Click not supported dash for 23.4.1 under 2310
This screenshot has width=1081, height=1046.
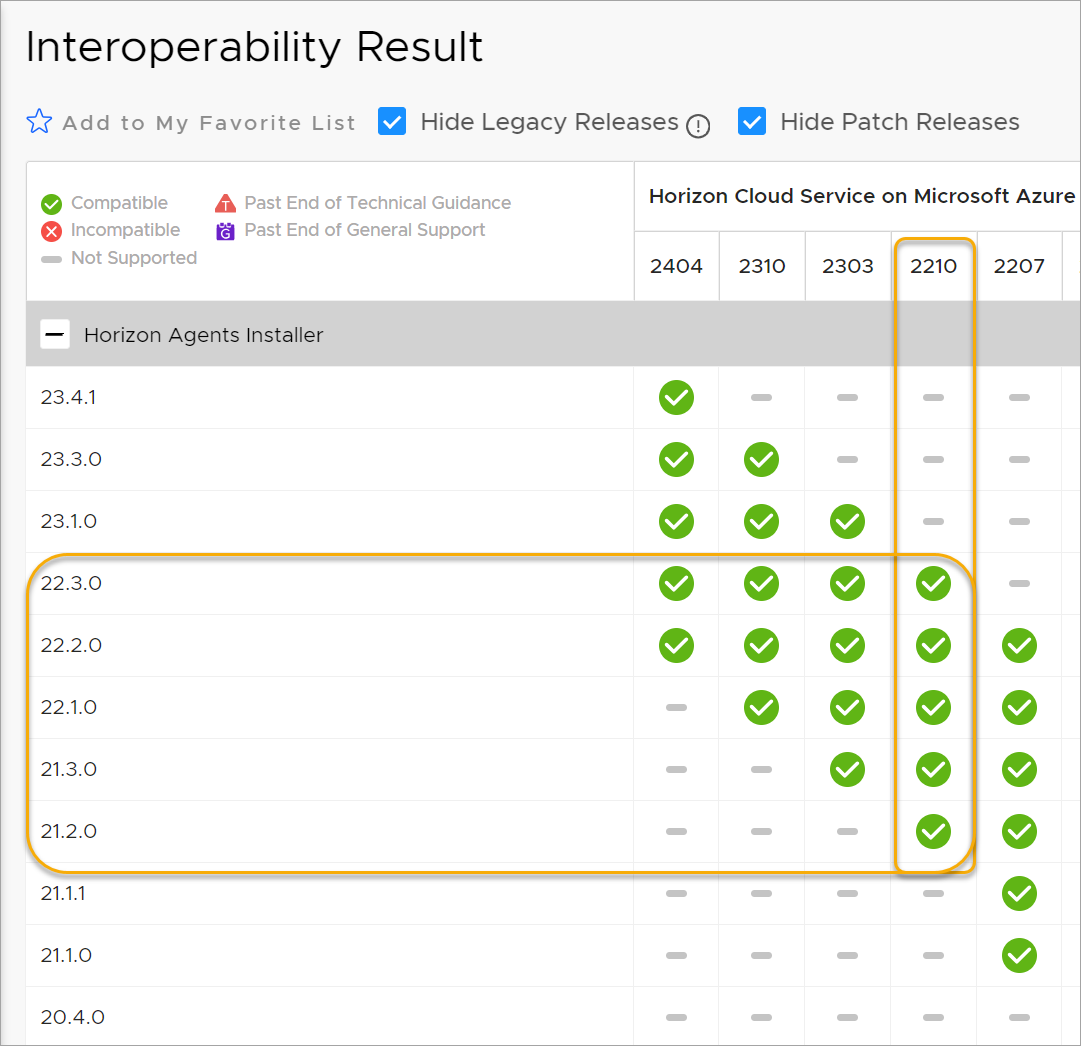click(762, 397)
